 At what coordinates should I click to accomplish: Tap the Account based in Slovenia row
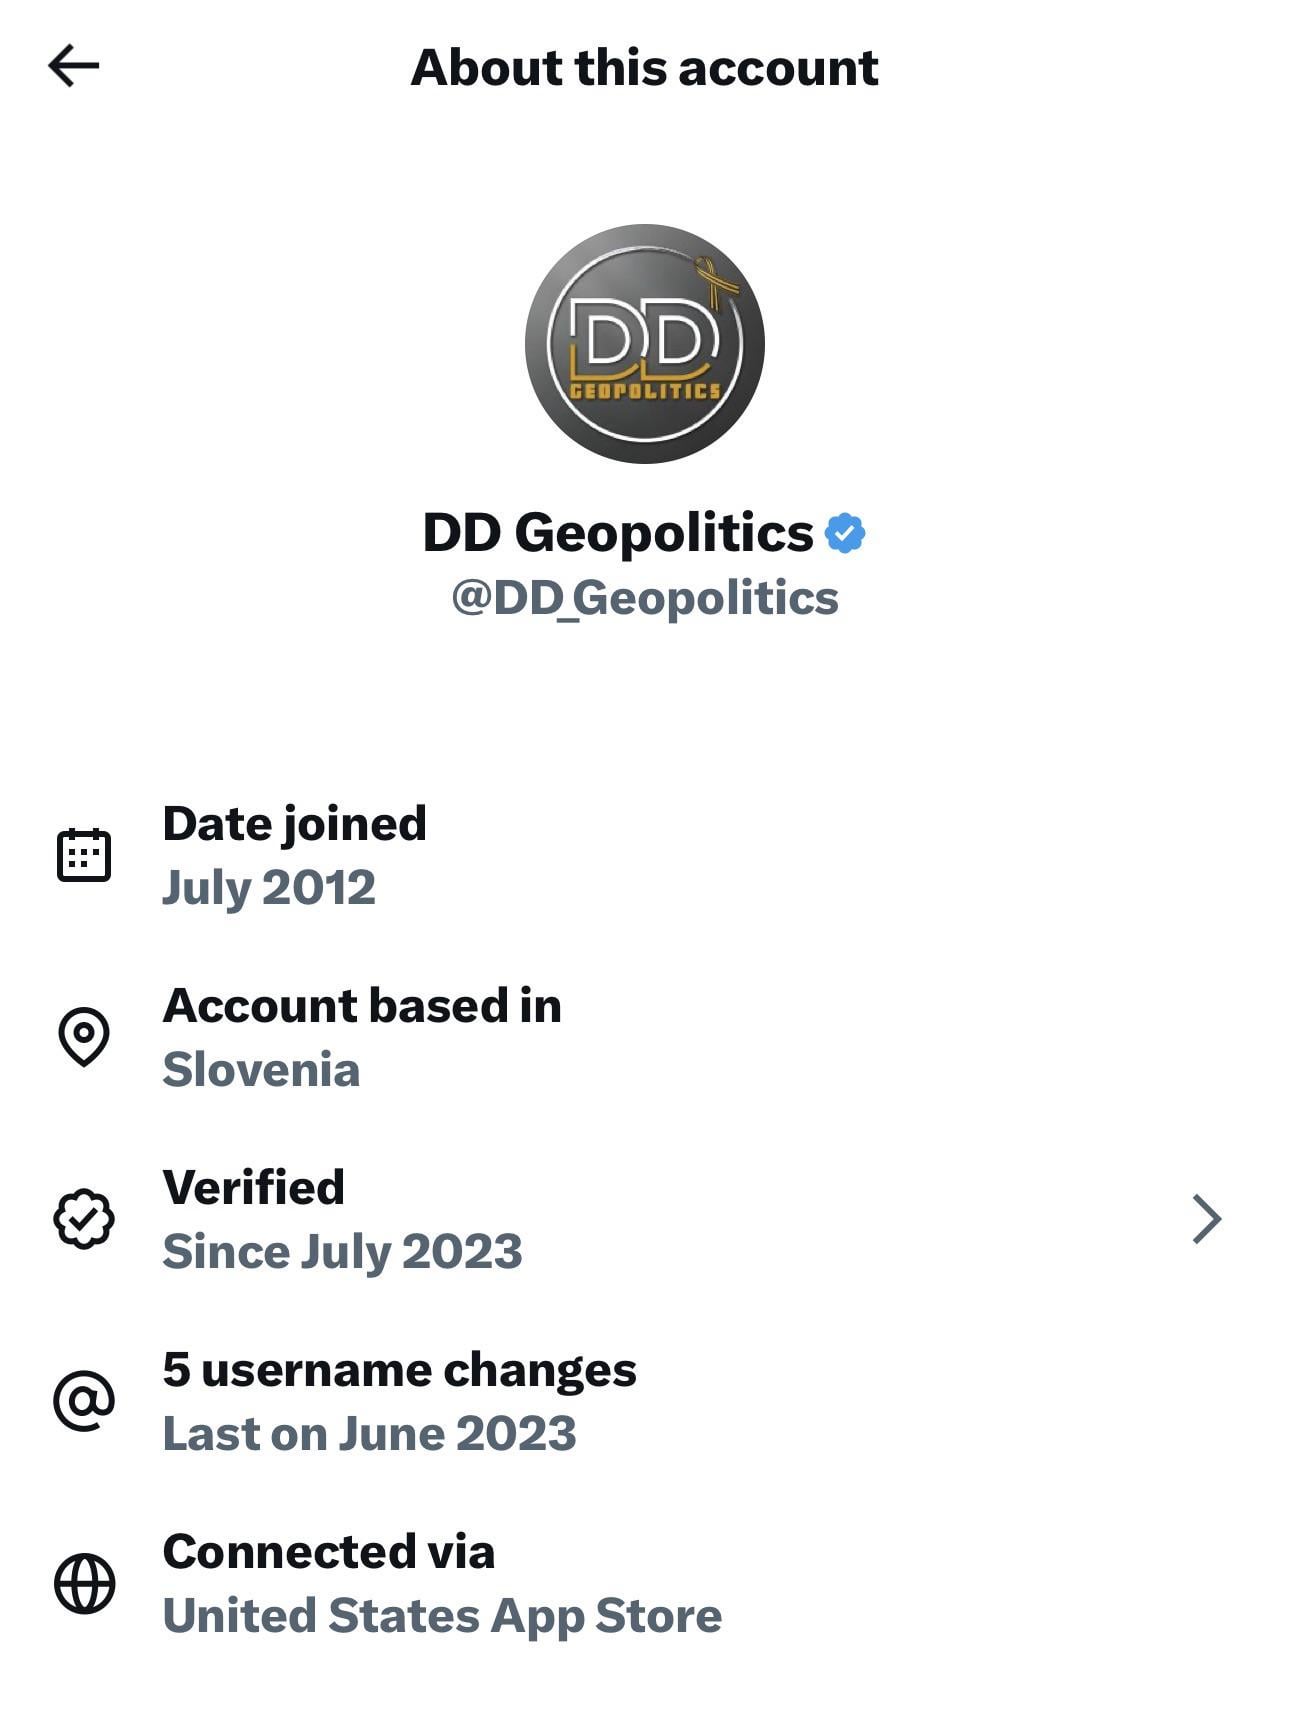pyautogui.click(x=645, y=1037)
